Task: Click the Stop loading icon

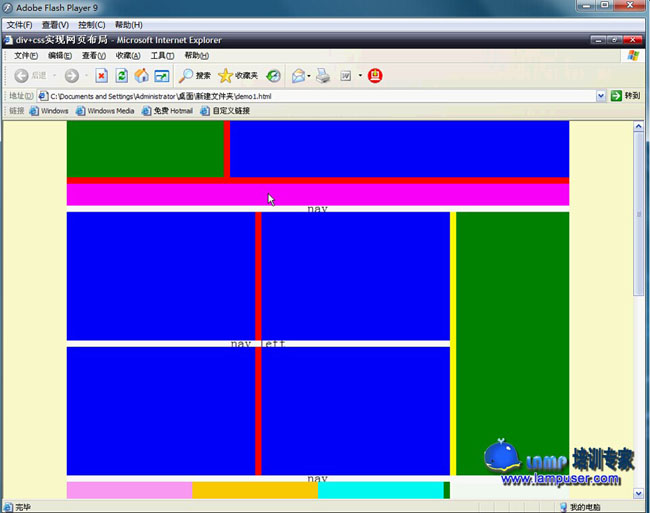Action: 101,76
